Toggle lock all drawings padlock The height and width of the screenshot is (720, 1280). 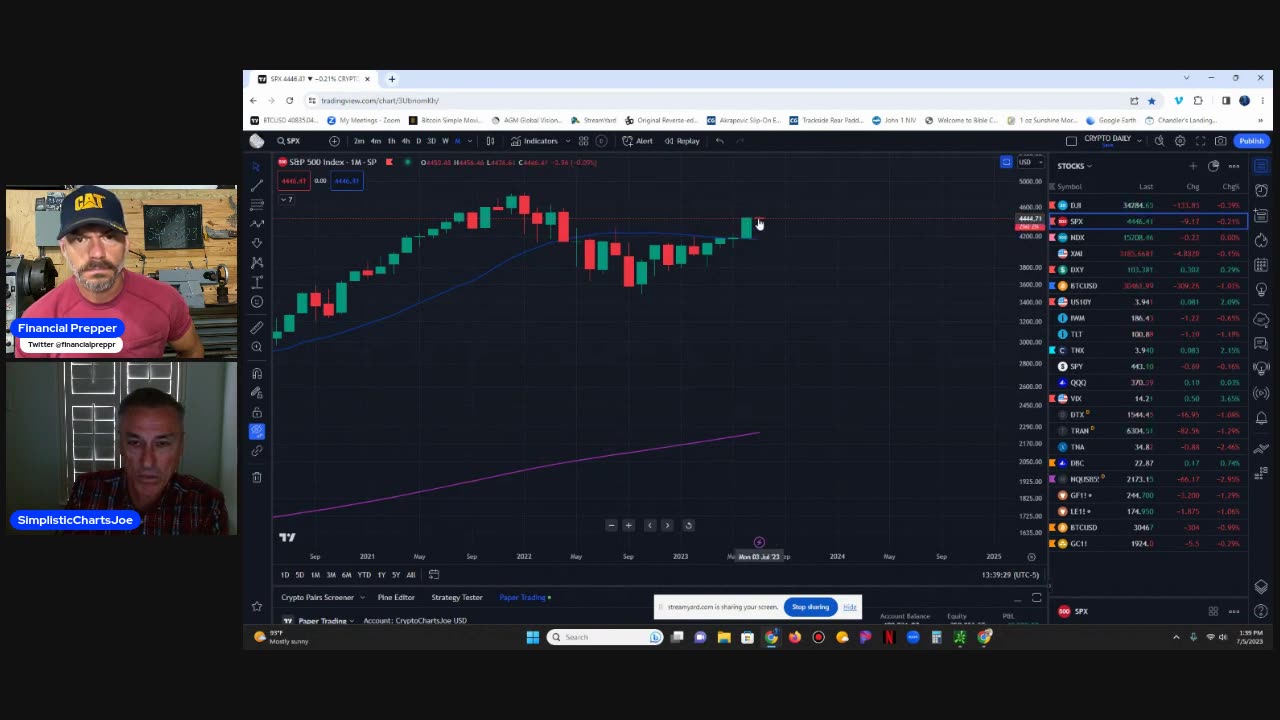point(256,412)
